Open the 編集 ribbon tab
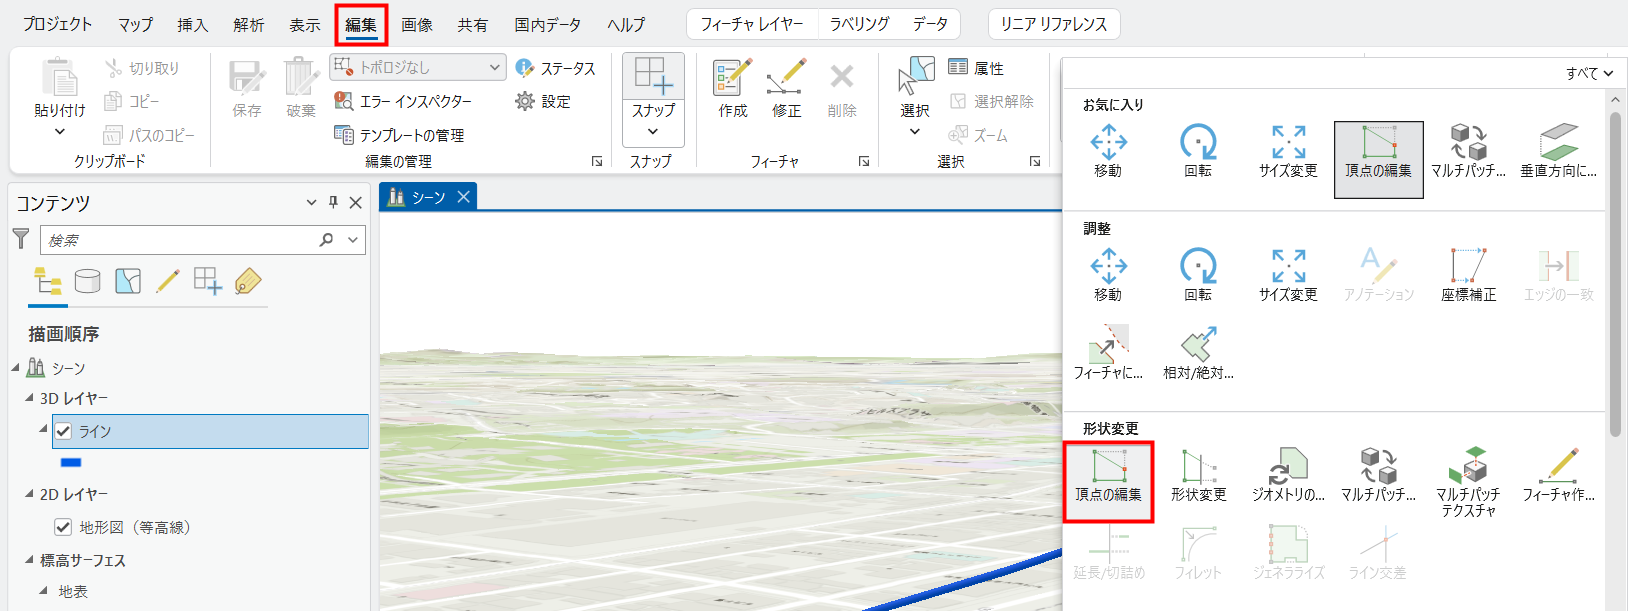Viewport: 1628px width, 611px height. [x=361, y=24]
